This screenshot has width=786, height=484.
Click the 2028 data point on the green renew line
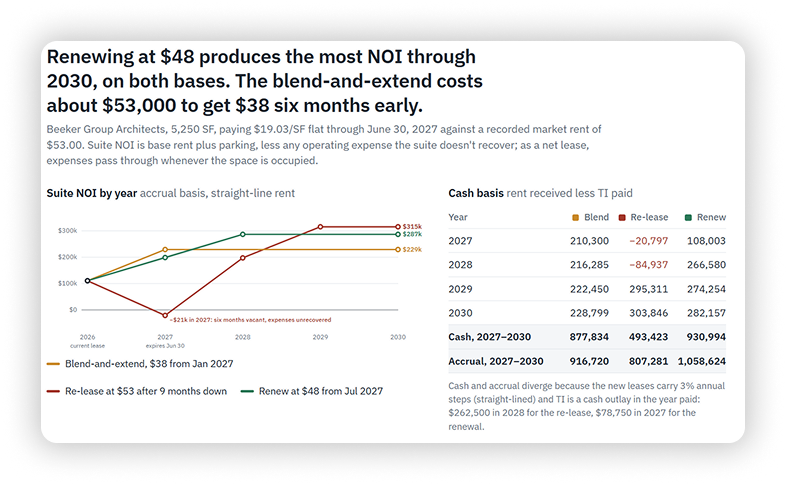[243, 234]
